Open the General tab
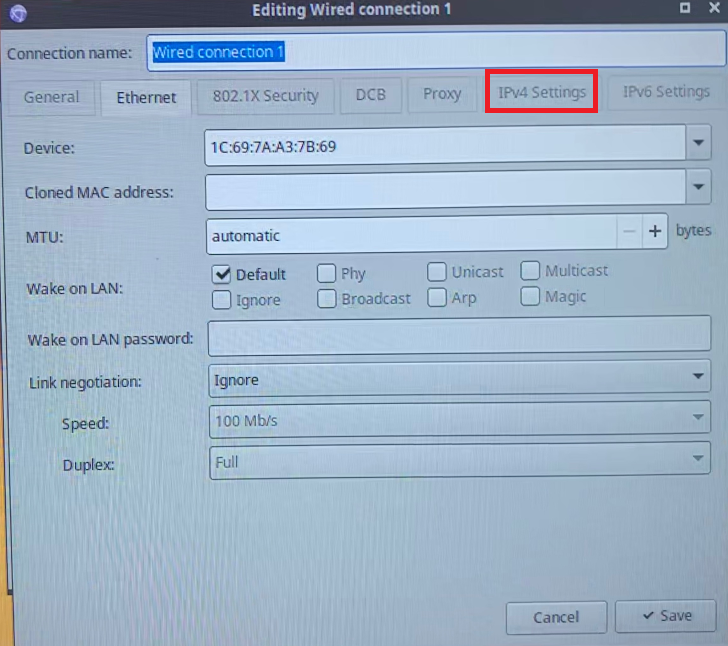The image size is (728, 646). tap(52, 97)
